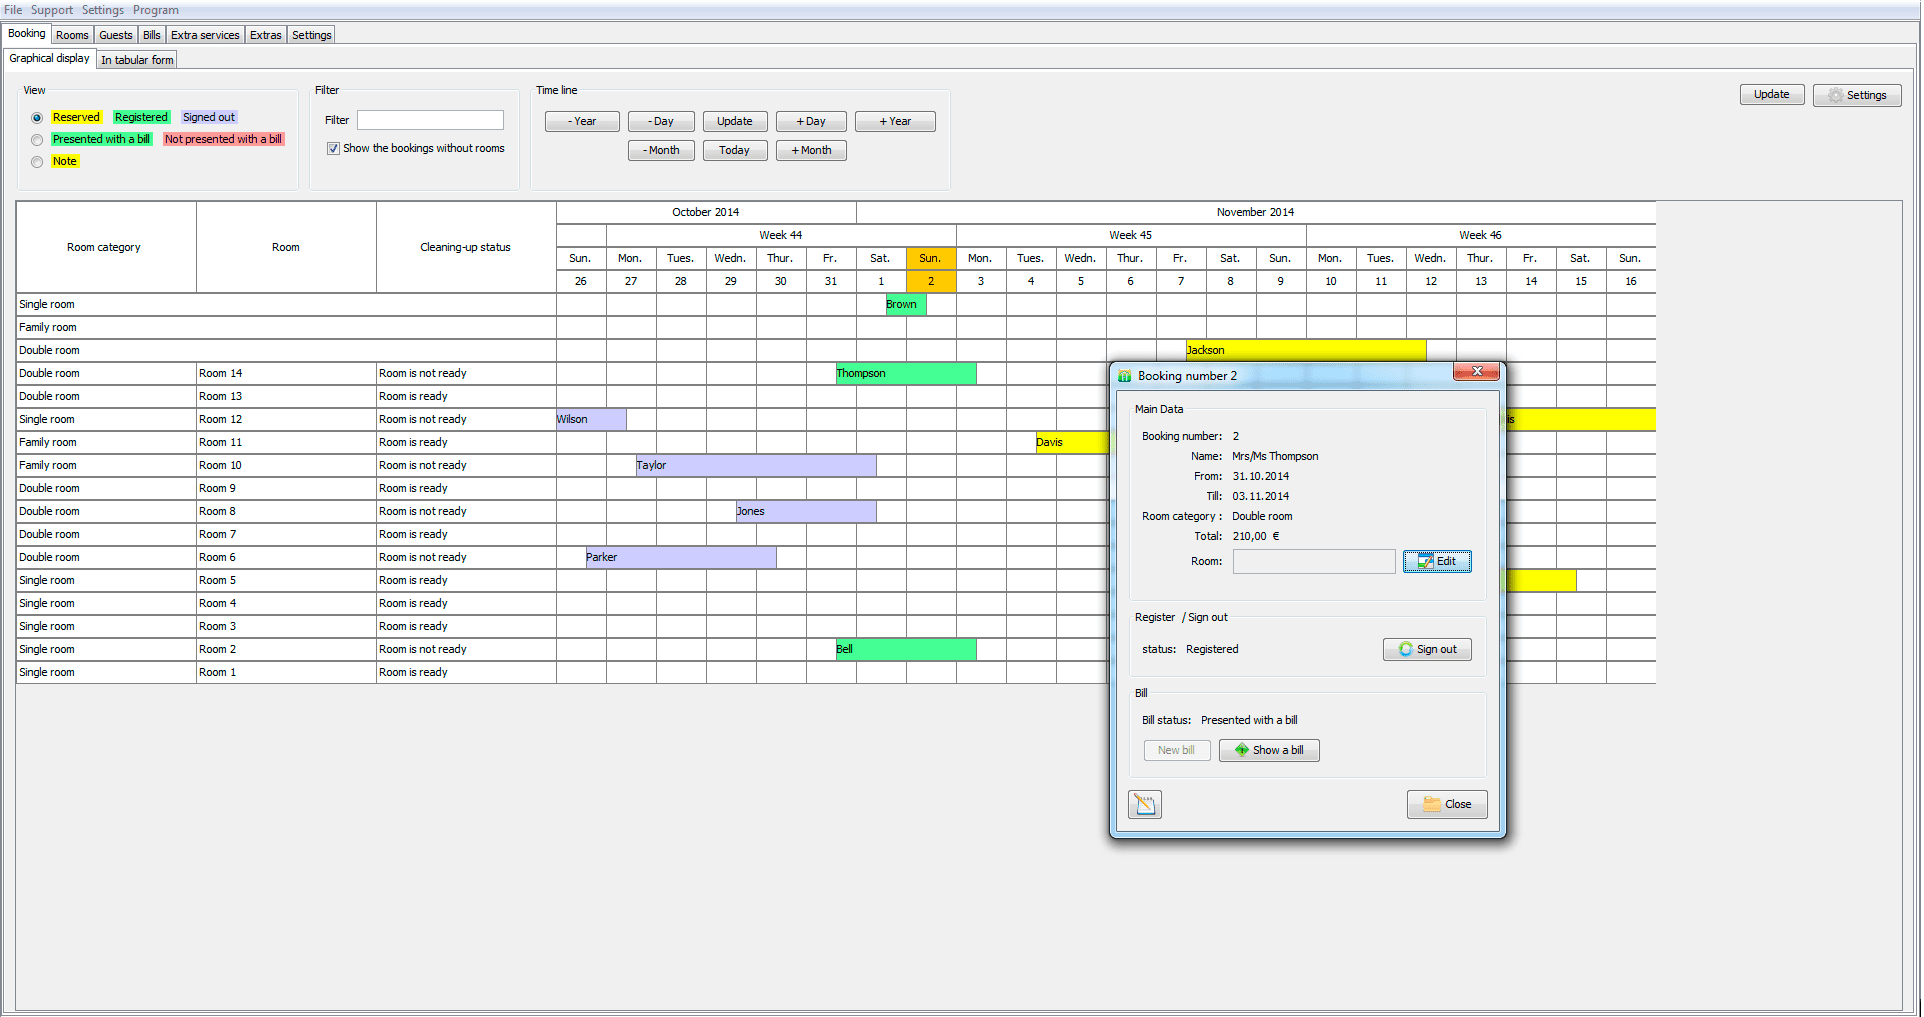Go to the Extra services tab
The image size is (1924, 1017).
click(x=205, y=35)
